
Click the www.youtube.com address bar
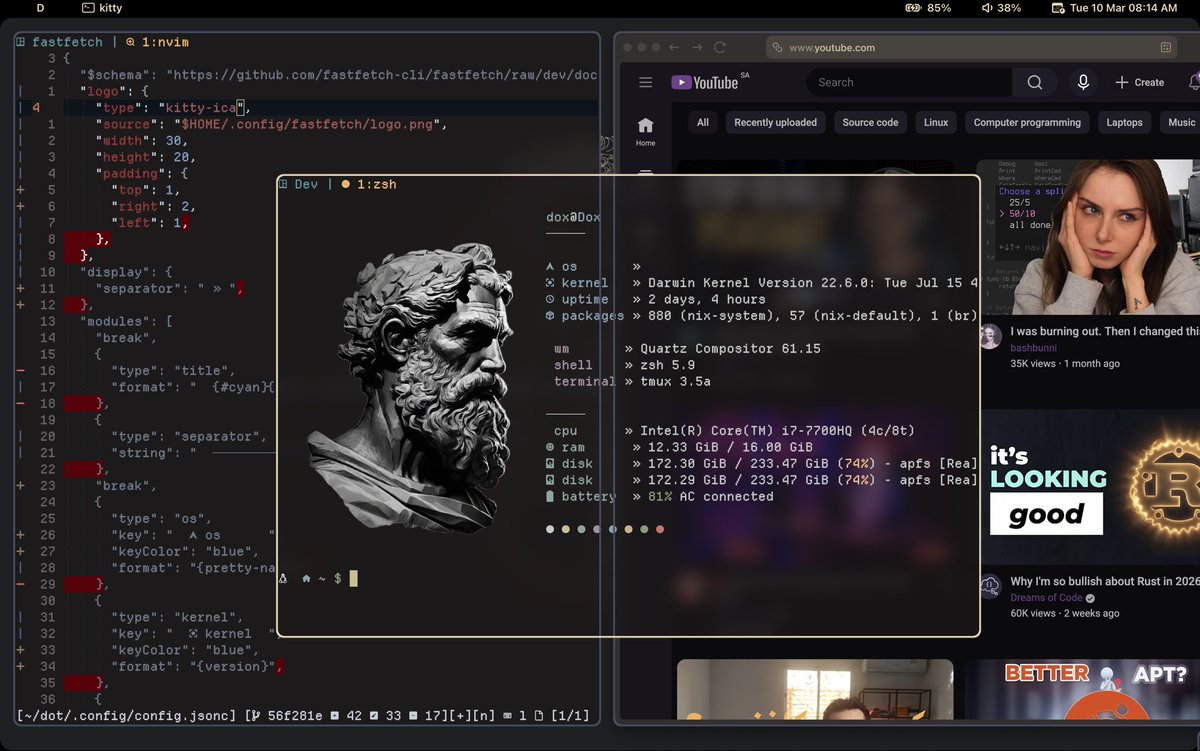point(970,47)
